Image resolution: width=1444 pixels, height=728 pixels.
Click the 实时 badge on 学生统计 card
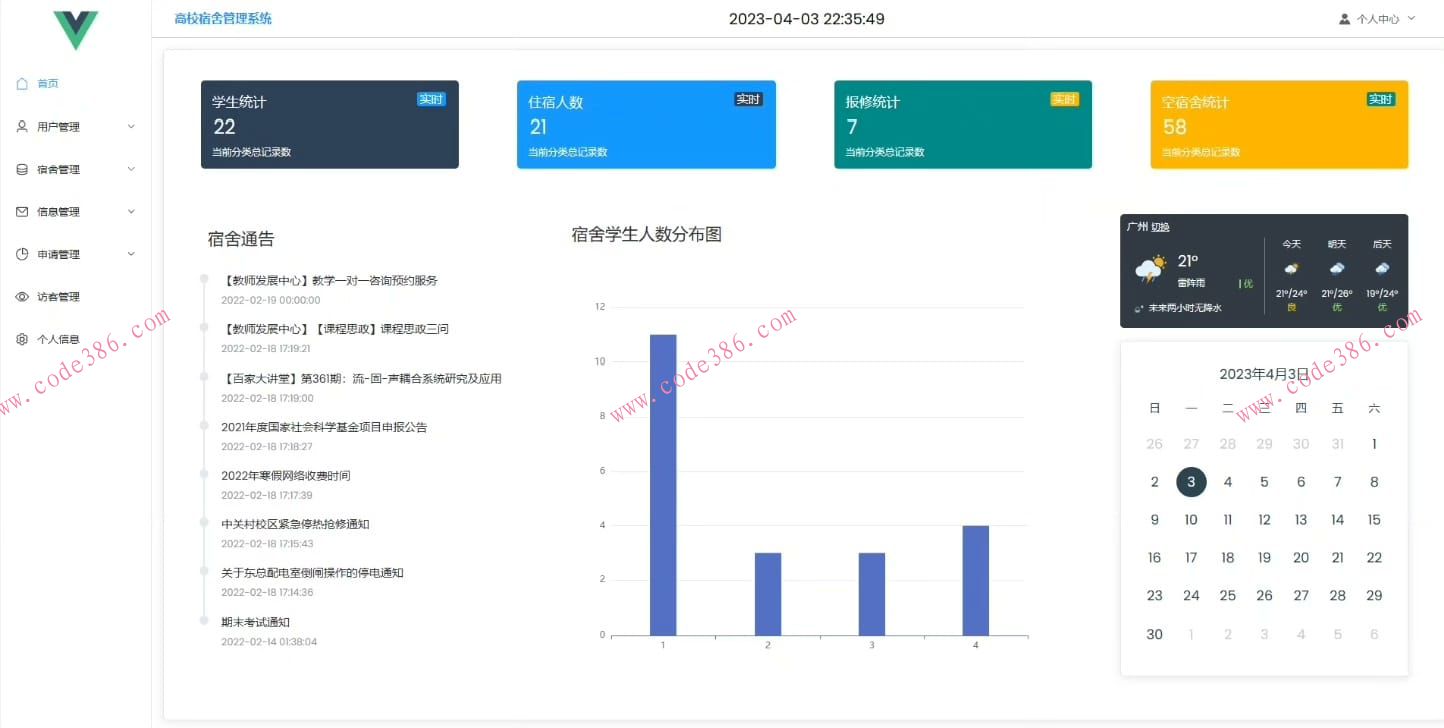(x=431, y=99)
